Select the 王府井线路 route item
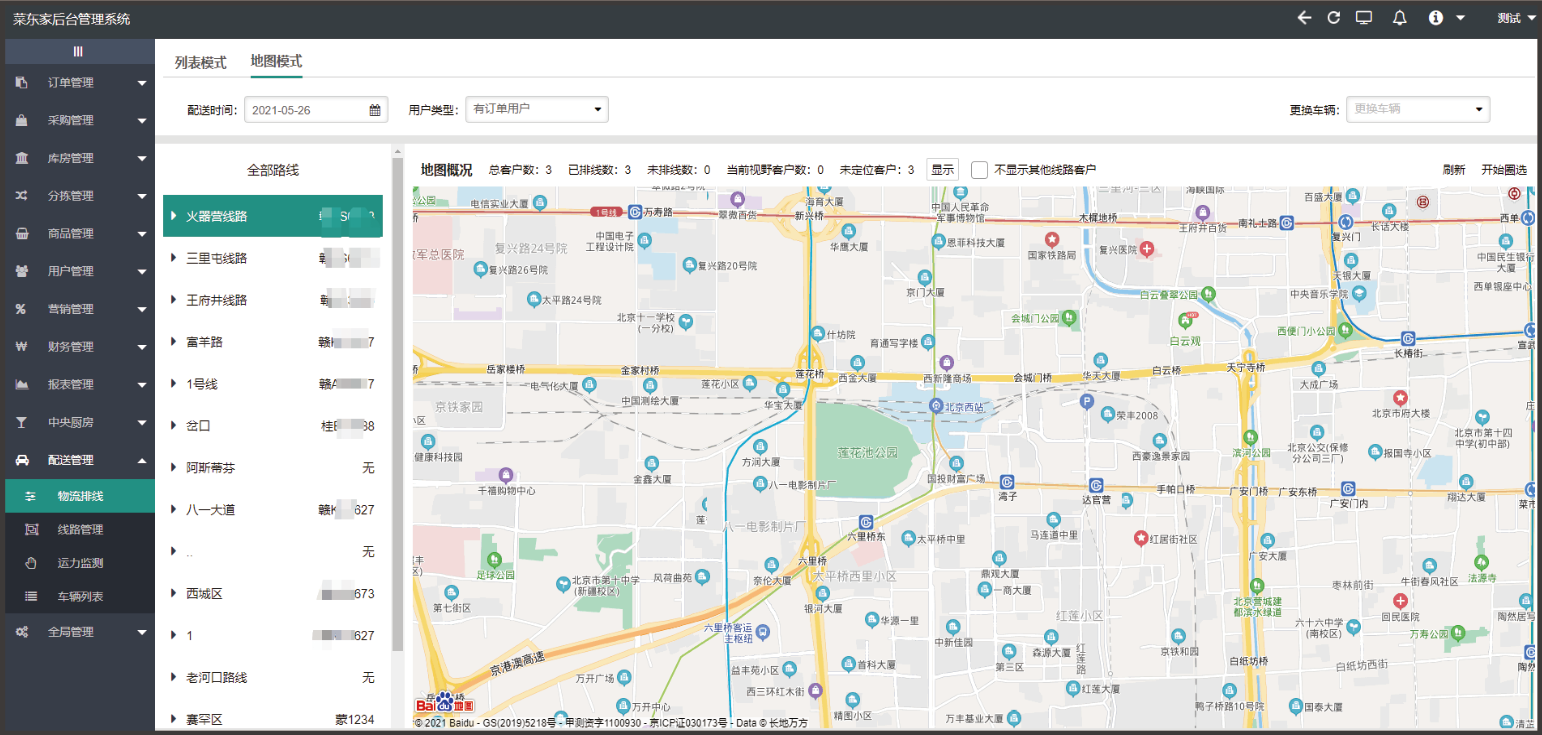1542x735 pixels. [x=216, y=300]
